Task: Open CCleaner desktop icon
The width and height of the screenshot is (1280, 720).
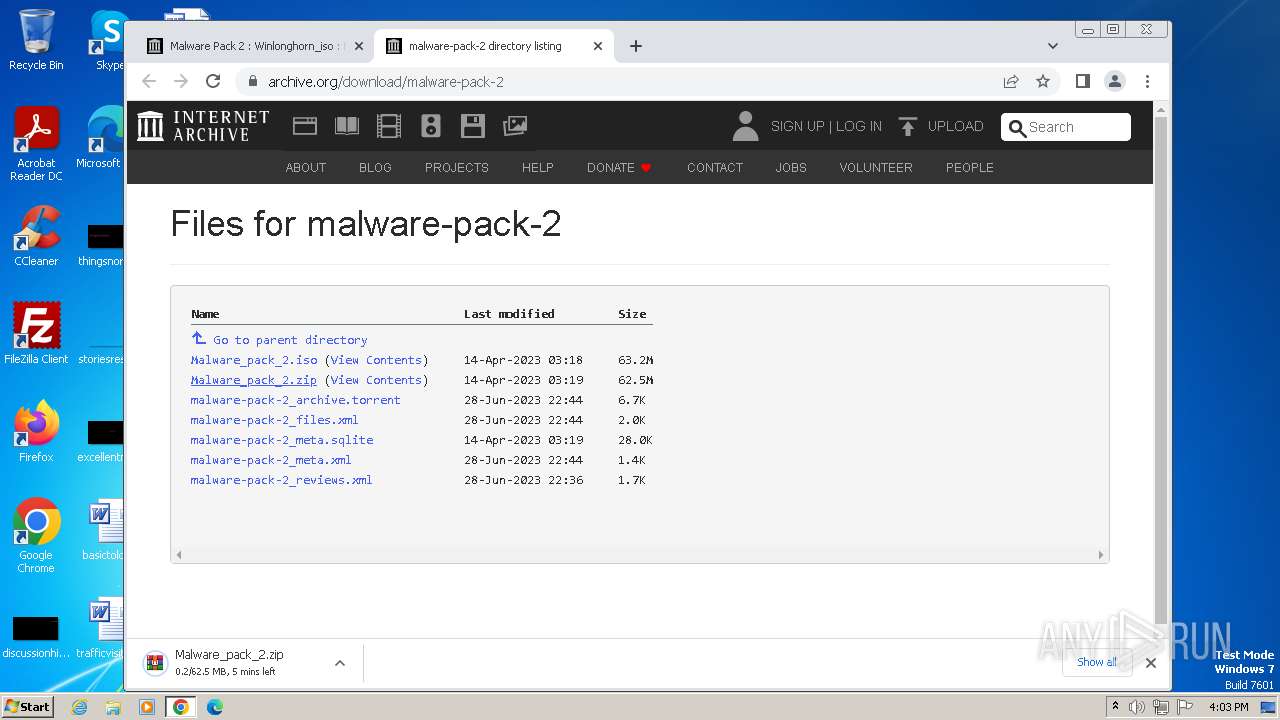Action: [x=36, y=236]
